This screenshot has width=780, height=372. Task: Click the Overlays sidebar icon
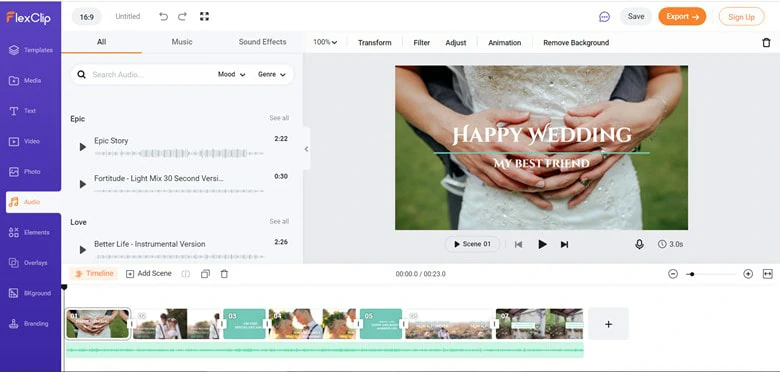13,263
